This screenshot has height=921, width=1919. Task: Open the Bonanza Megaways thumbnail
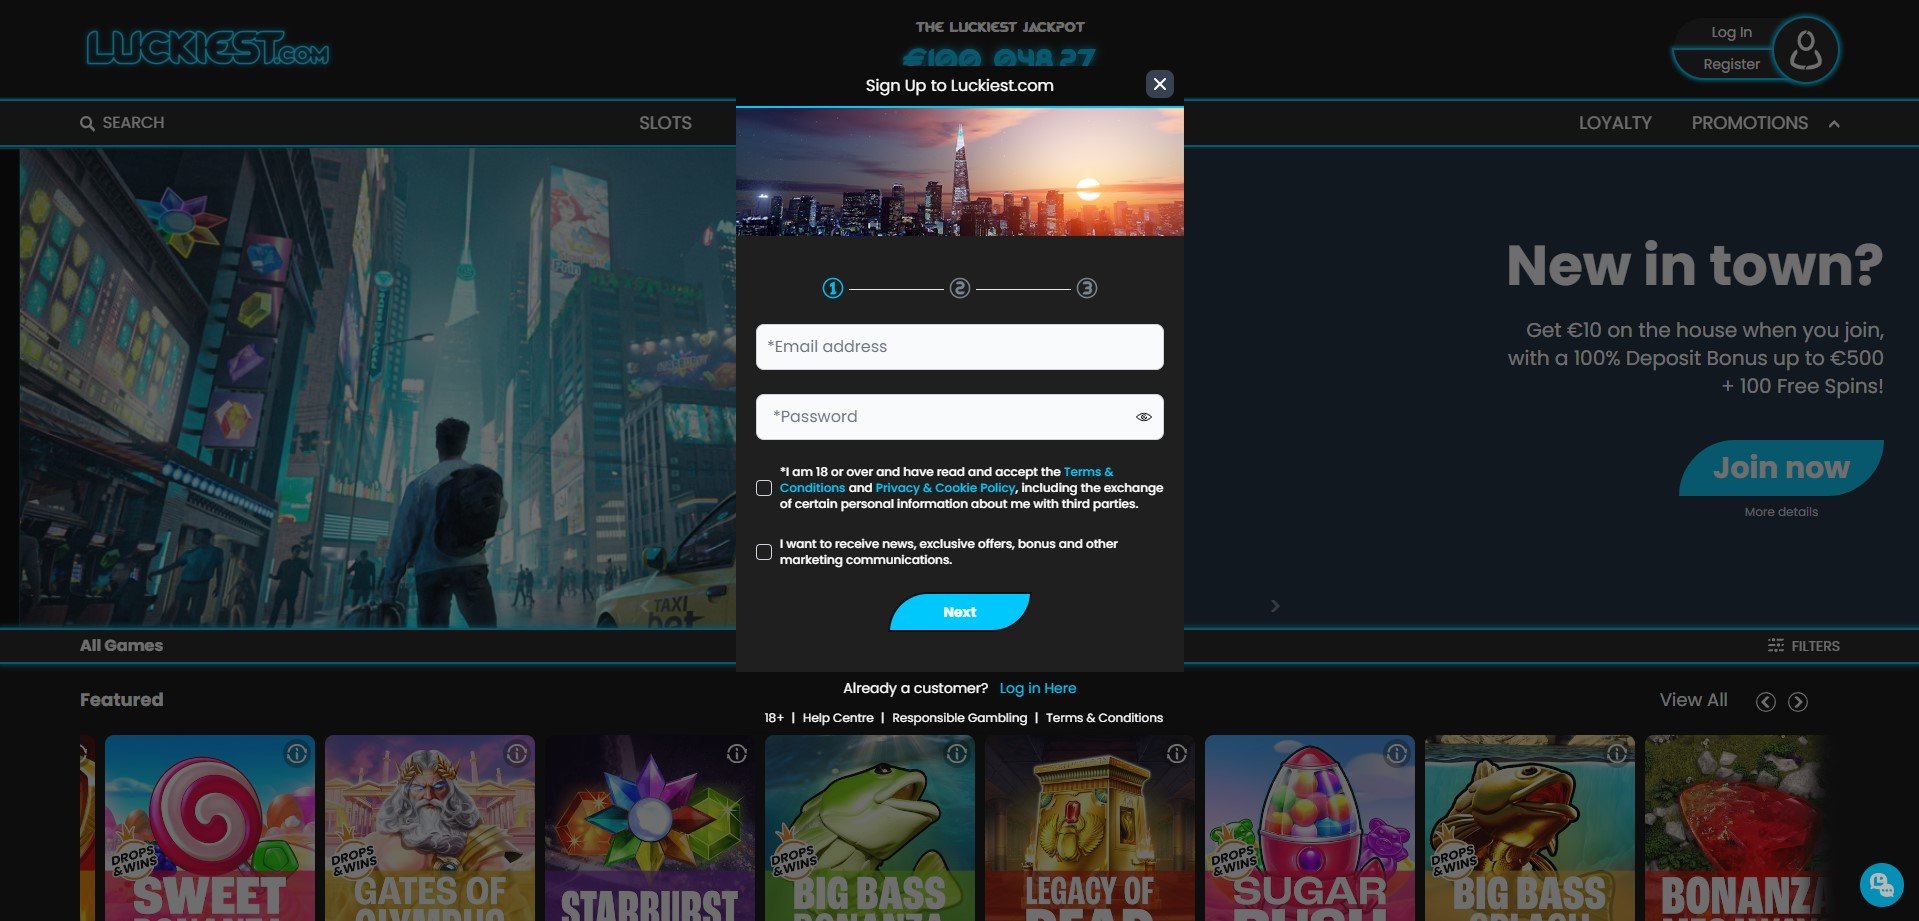click(1738, 828)
